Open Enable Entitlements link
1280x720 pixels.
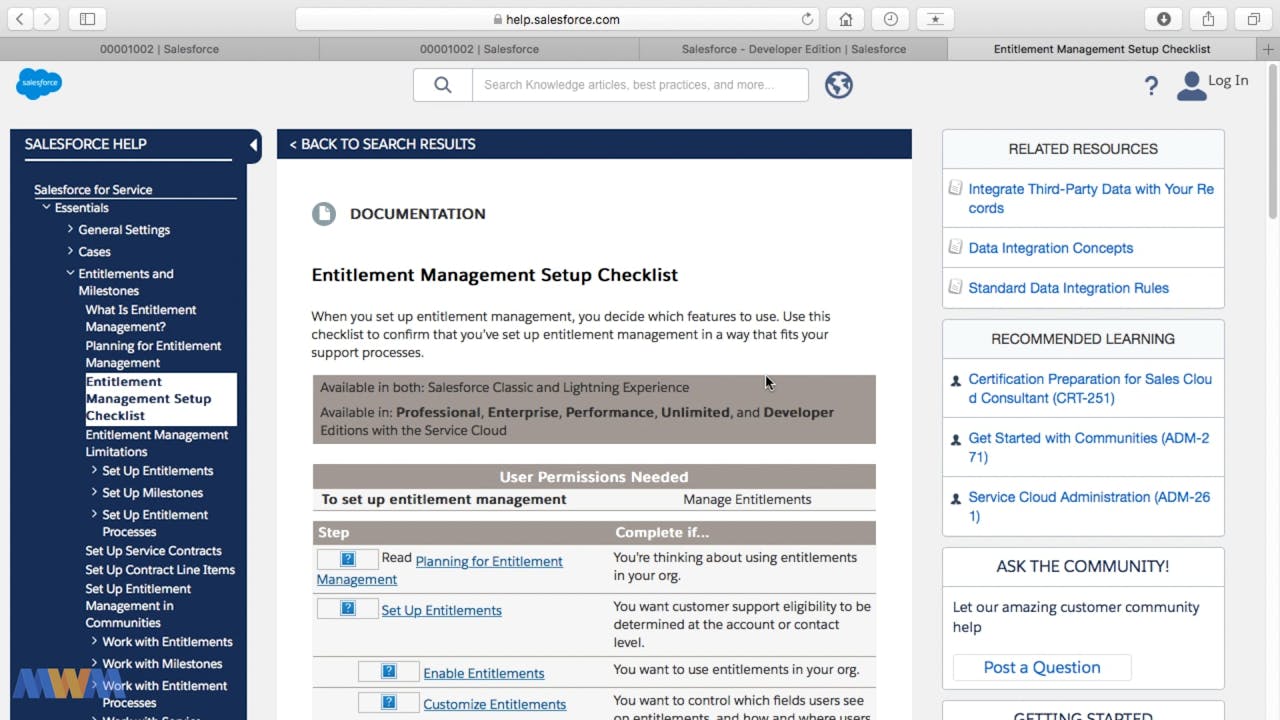484,673
